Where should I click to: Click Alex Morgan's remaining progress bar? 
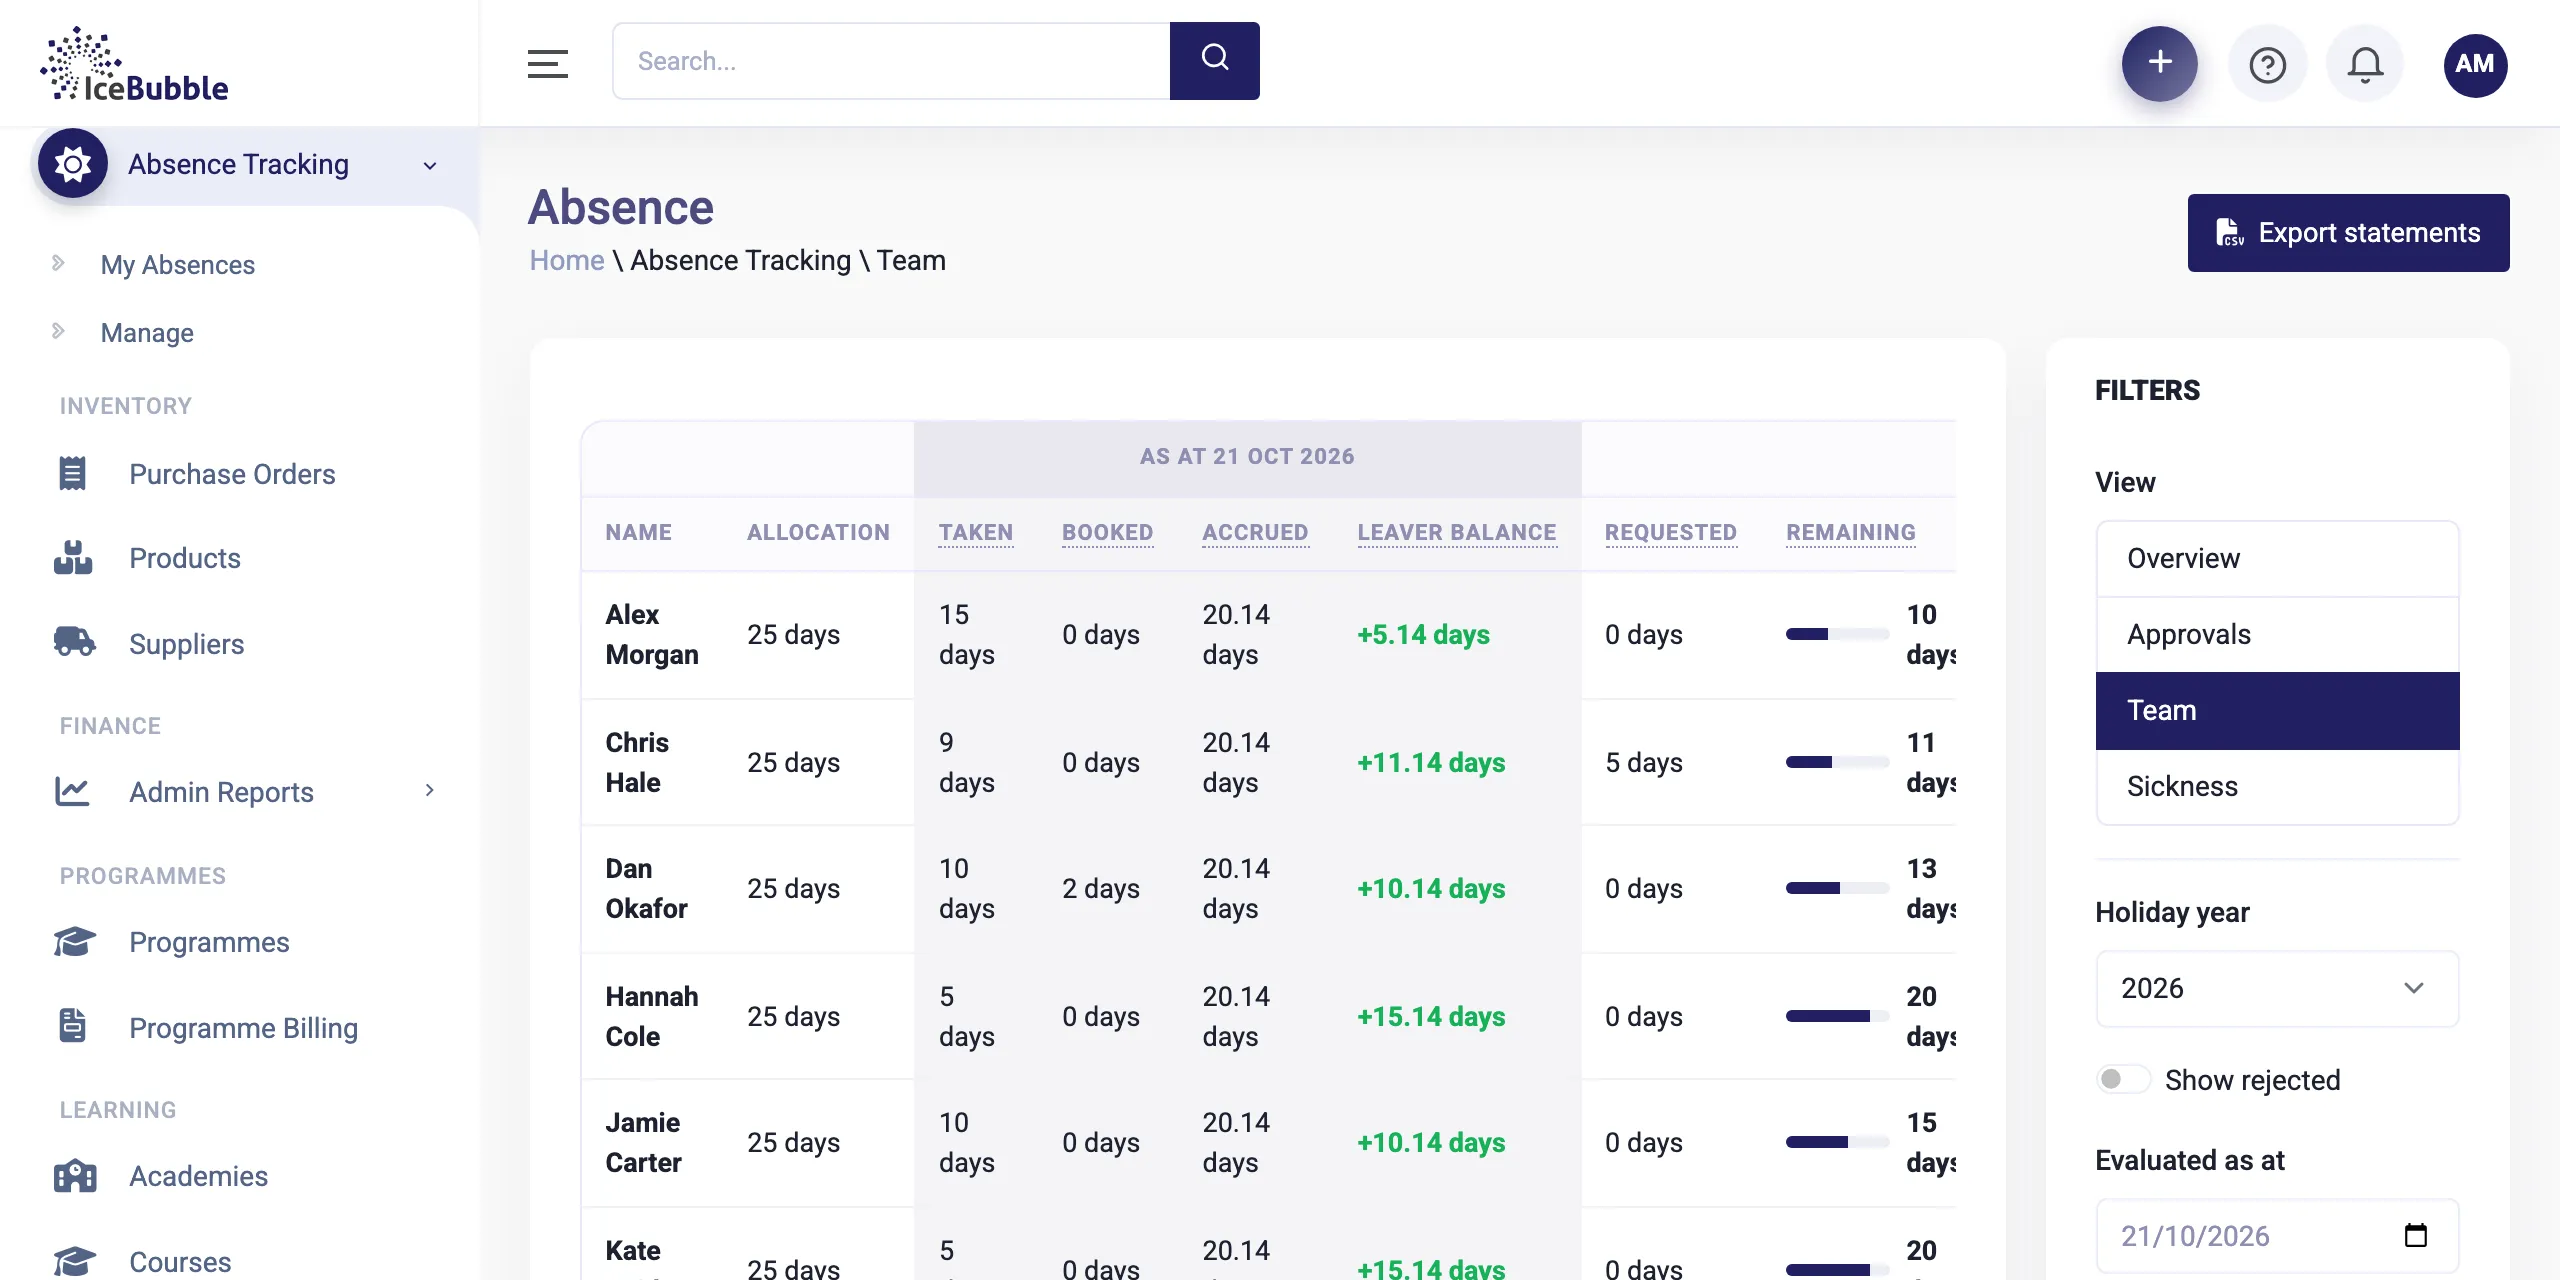pos(1837,633)
